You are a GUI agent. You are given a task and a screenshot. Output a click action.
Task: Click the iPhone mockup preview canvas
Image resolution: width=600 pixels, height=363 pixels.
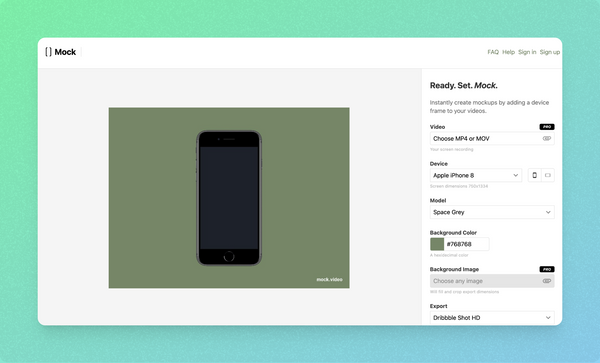click(229, 198)
